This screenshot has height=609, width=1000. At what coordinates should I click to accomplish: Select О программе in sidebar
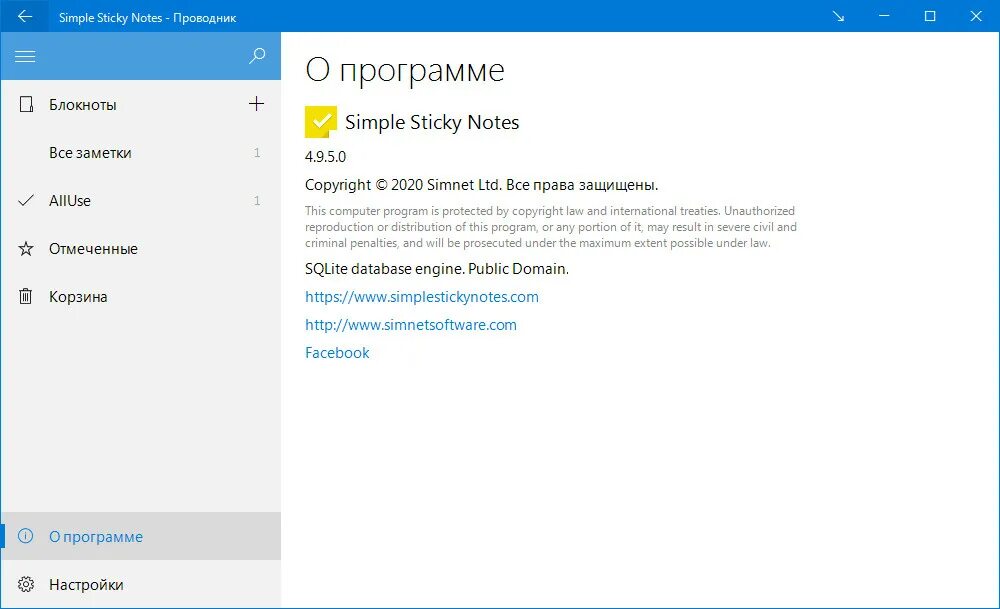click(x=141, y=536)
